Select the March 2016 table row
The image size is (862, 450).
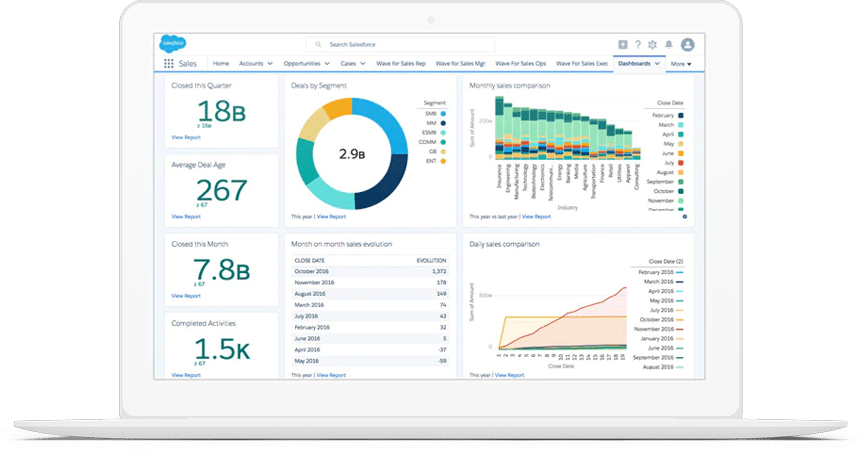point(370,305)
